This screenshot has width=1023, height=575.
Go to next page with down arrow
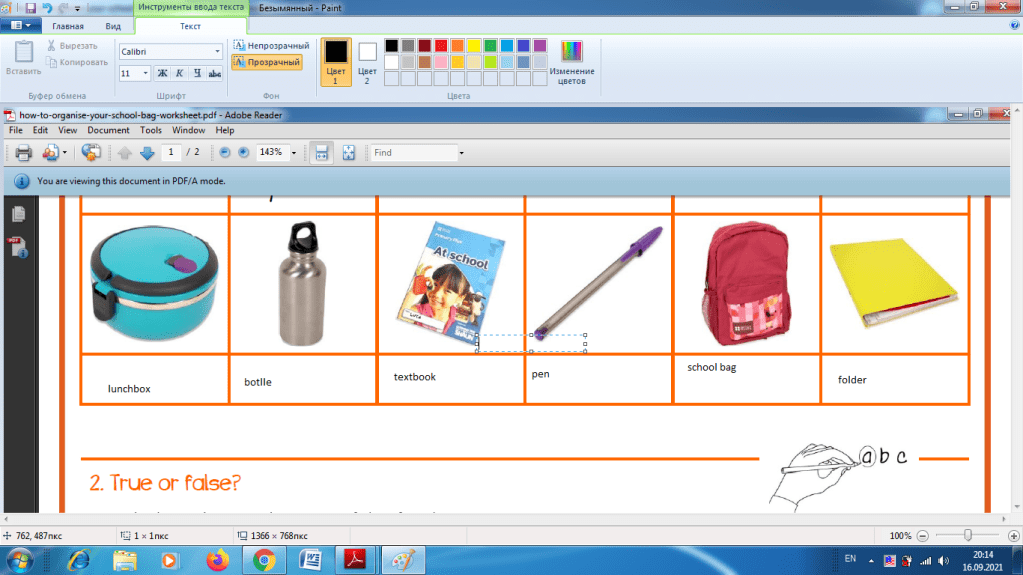pos(146,153)
